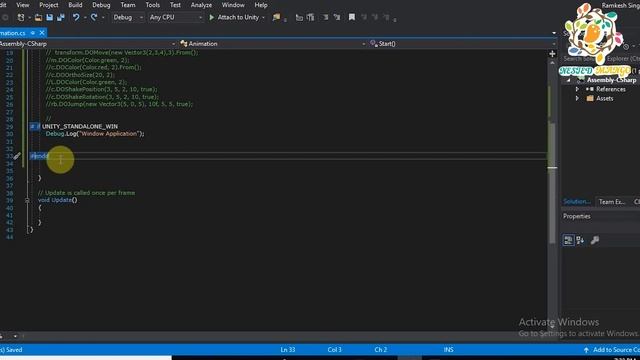The width and height of the screenshot is (640, 360).
Task: Click the Find in Files icon after Attach to Unity
Action: [277, 17]
